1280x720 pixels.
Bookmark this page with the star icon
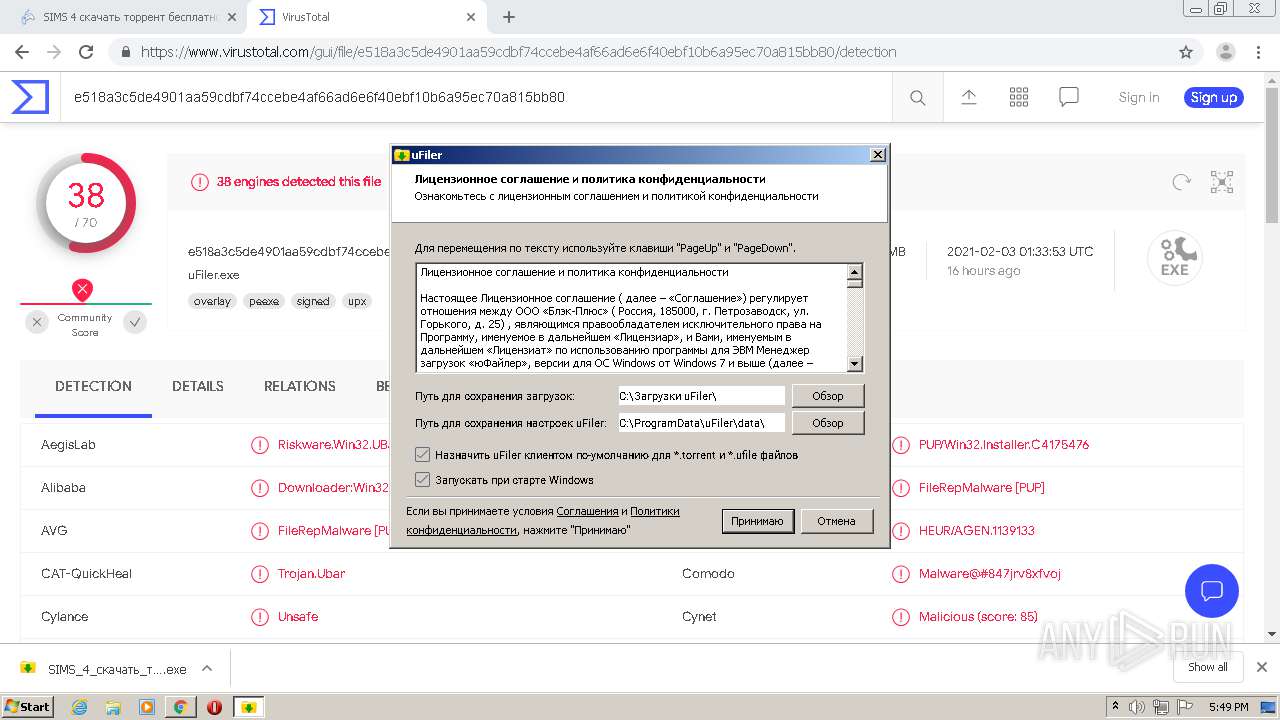pos(1186,52)
